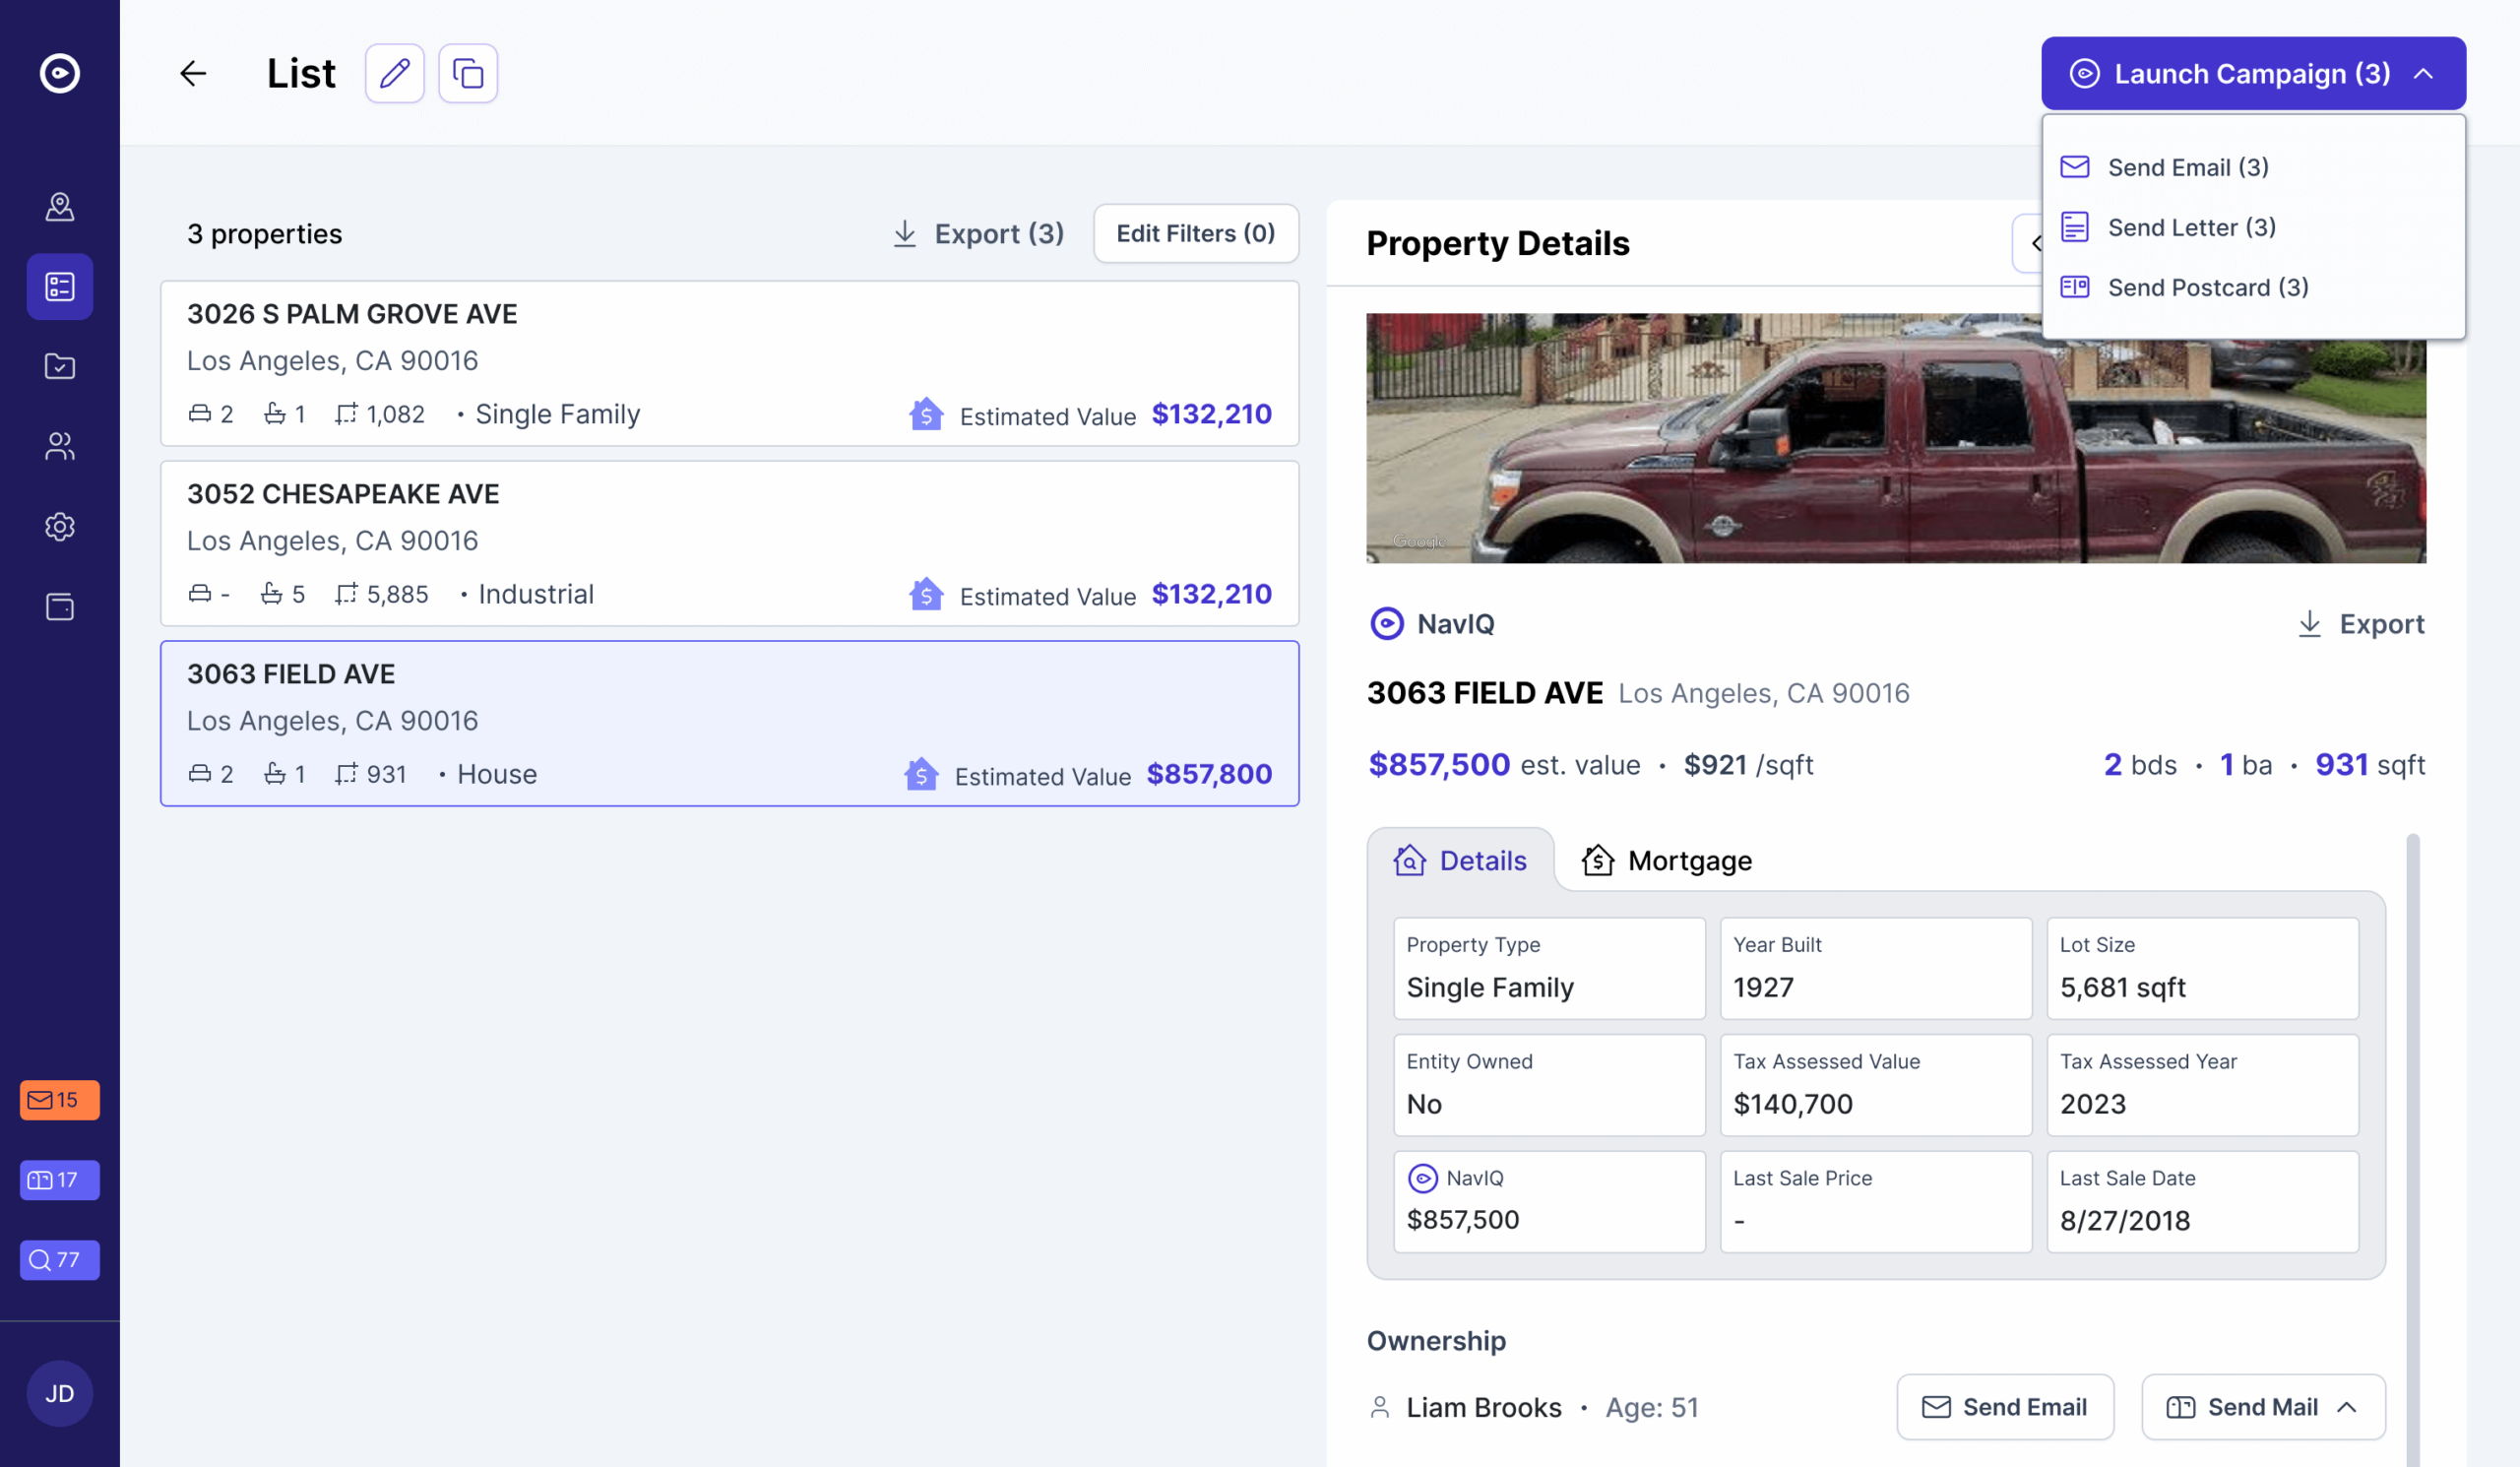Click the duplicate list icon
This screenshot has width=2520, height=1467.
[x=467, y=73]
